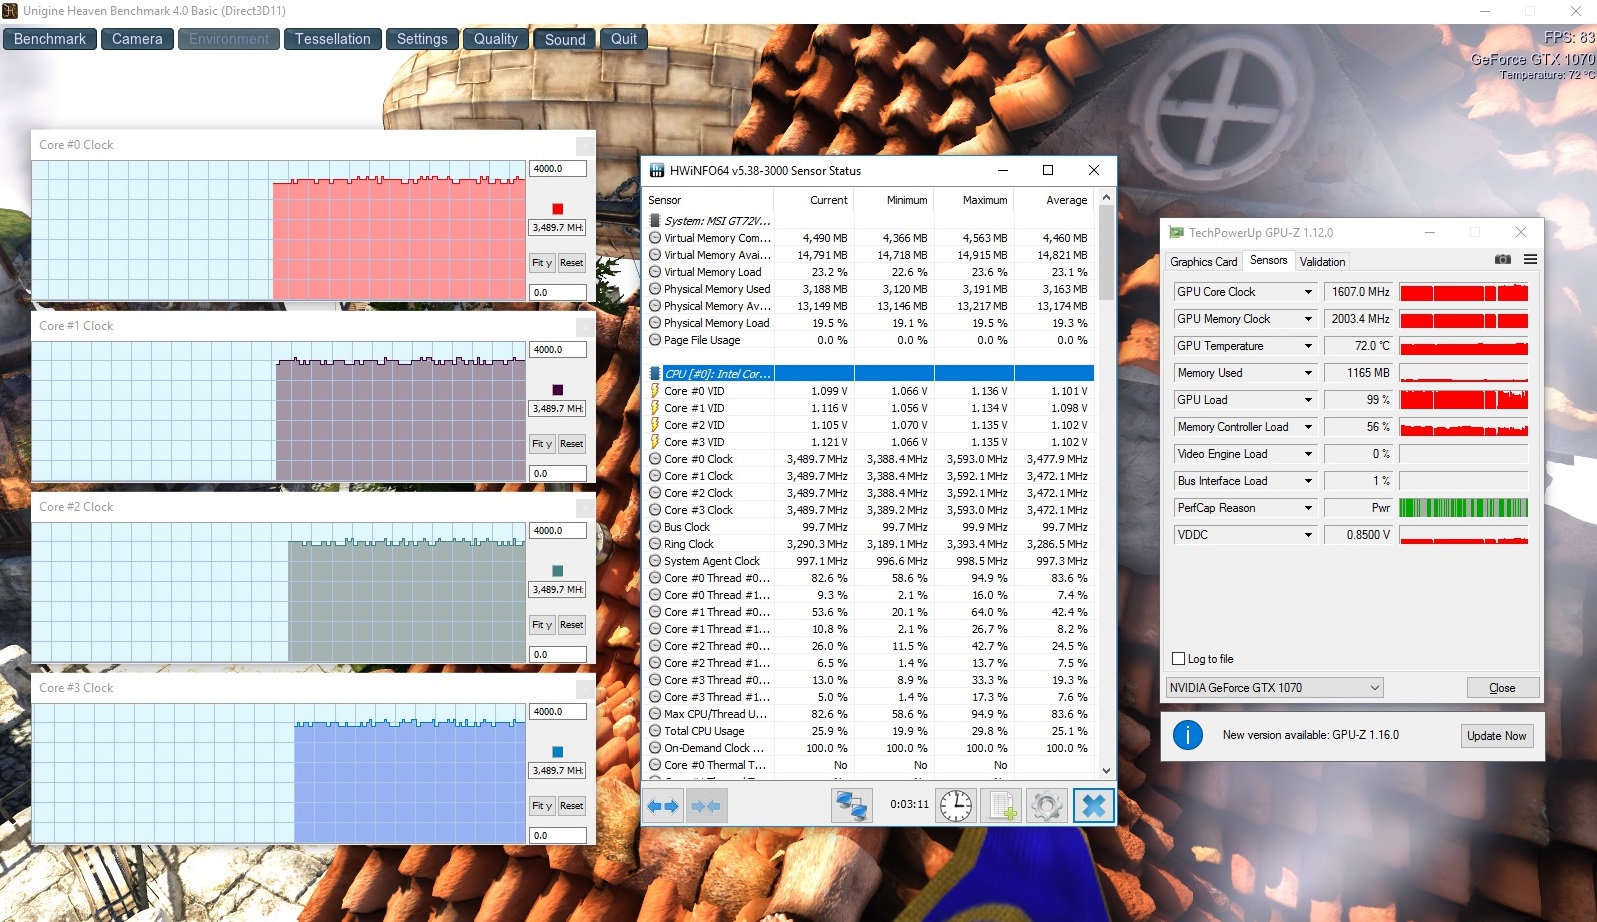Click the lightning icon beside Core #3 VID
1597x922 pixels.
[655, 442]
